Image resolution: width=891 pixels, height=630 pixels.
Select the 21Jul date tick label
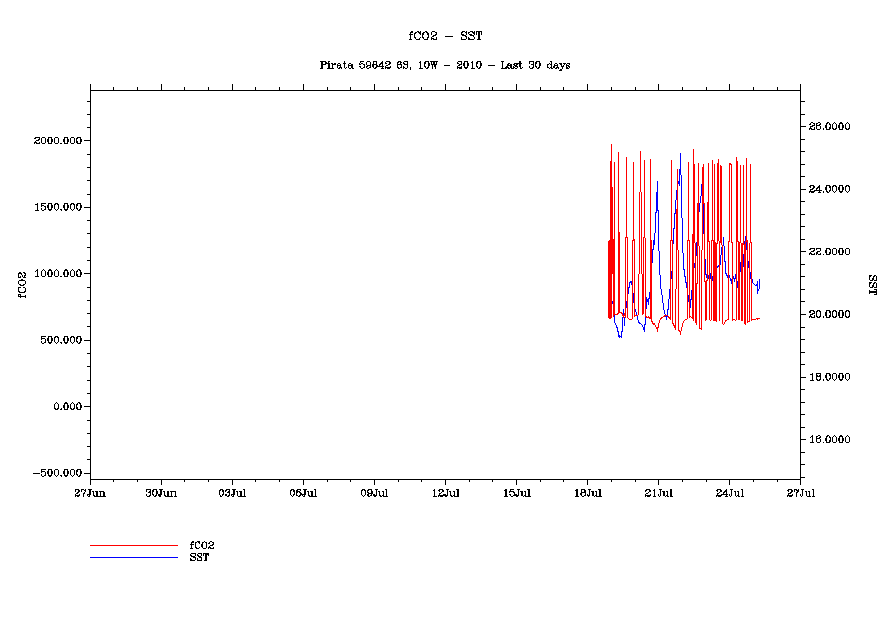click(658, 493)
